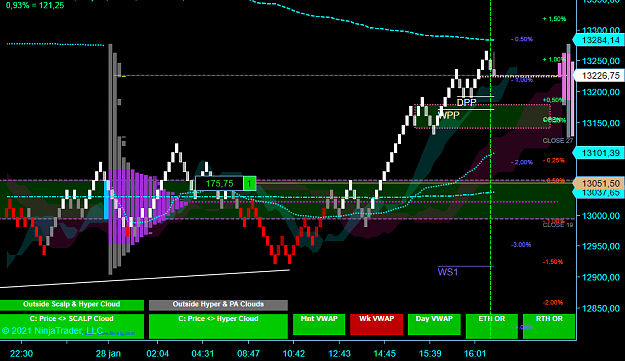Click the red Wk VWAP status button

376,324
